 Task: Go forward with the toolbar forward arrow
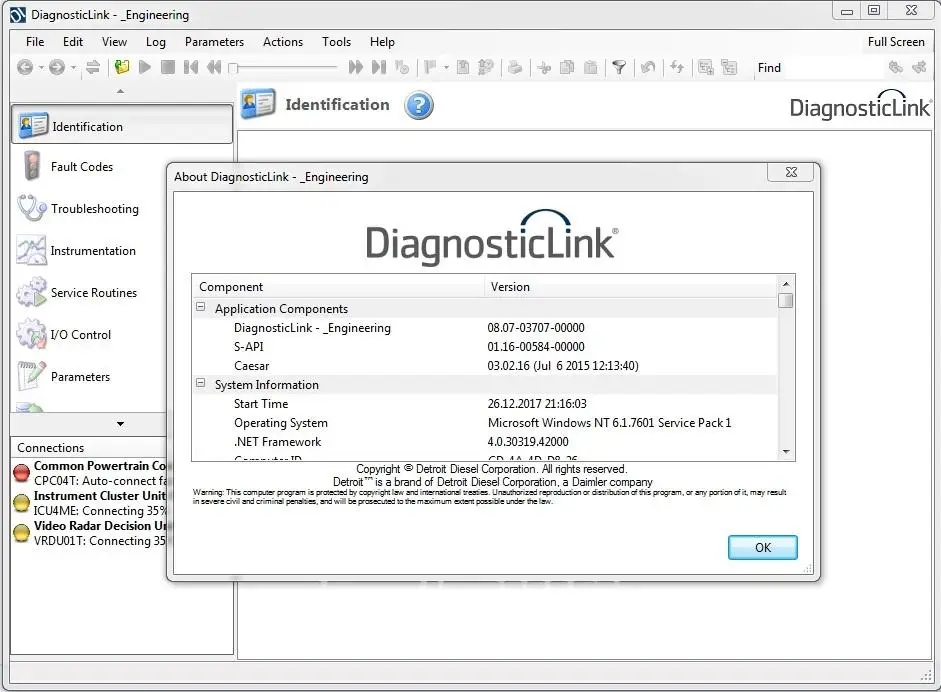pyautogui.click(x=57, y=67)
